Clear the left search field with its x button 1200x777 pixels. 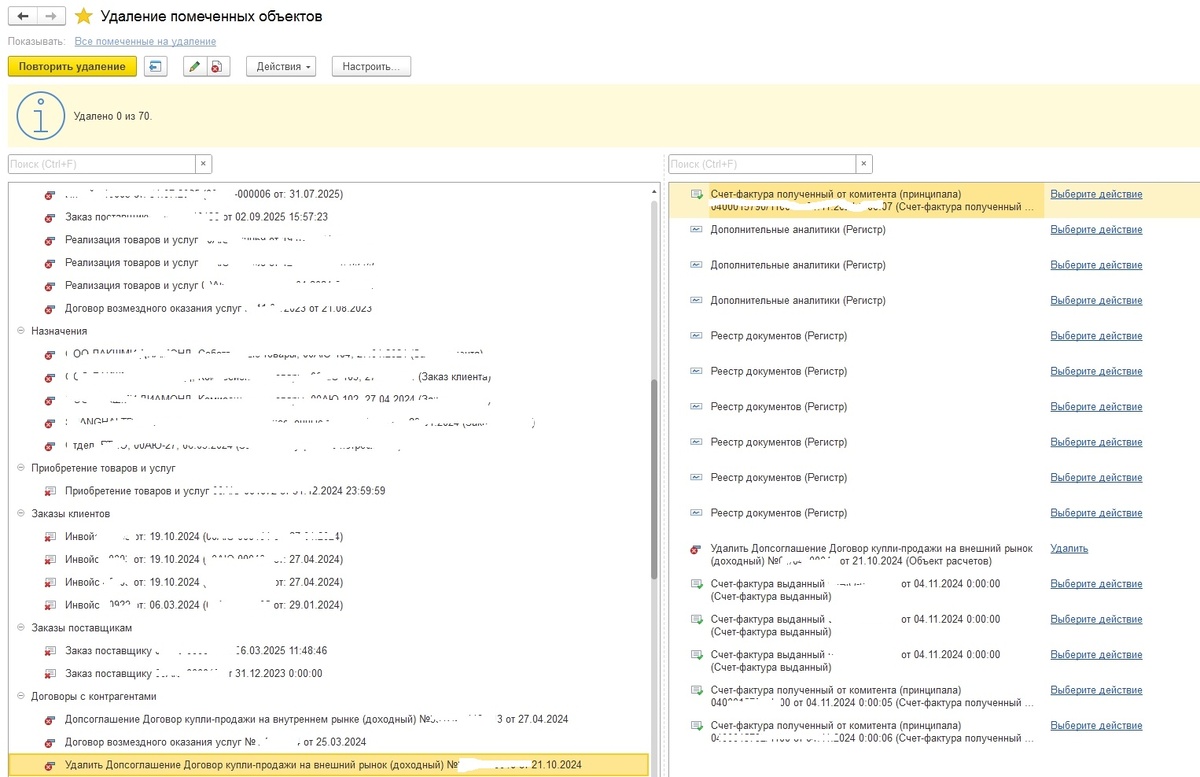click(x=203, y=164)
